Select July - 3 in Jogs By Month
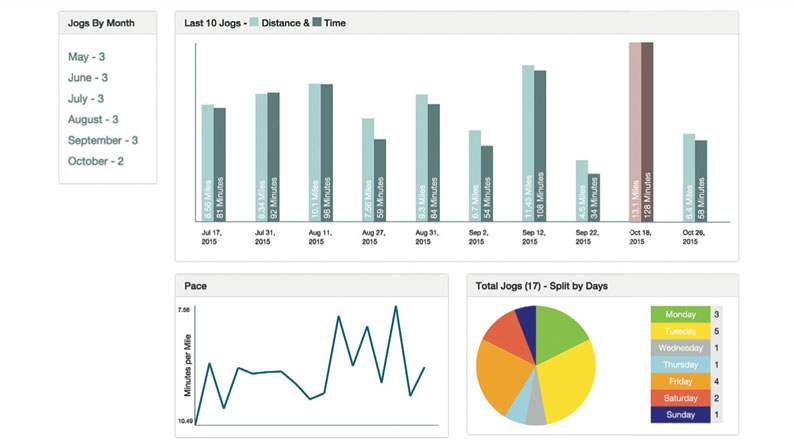 [x=86, y=98]
